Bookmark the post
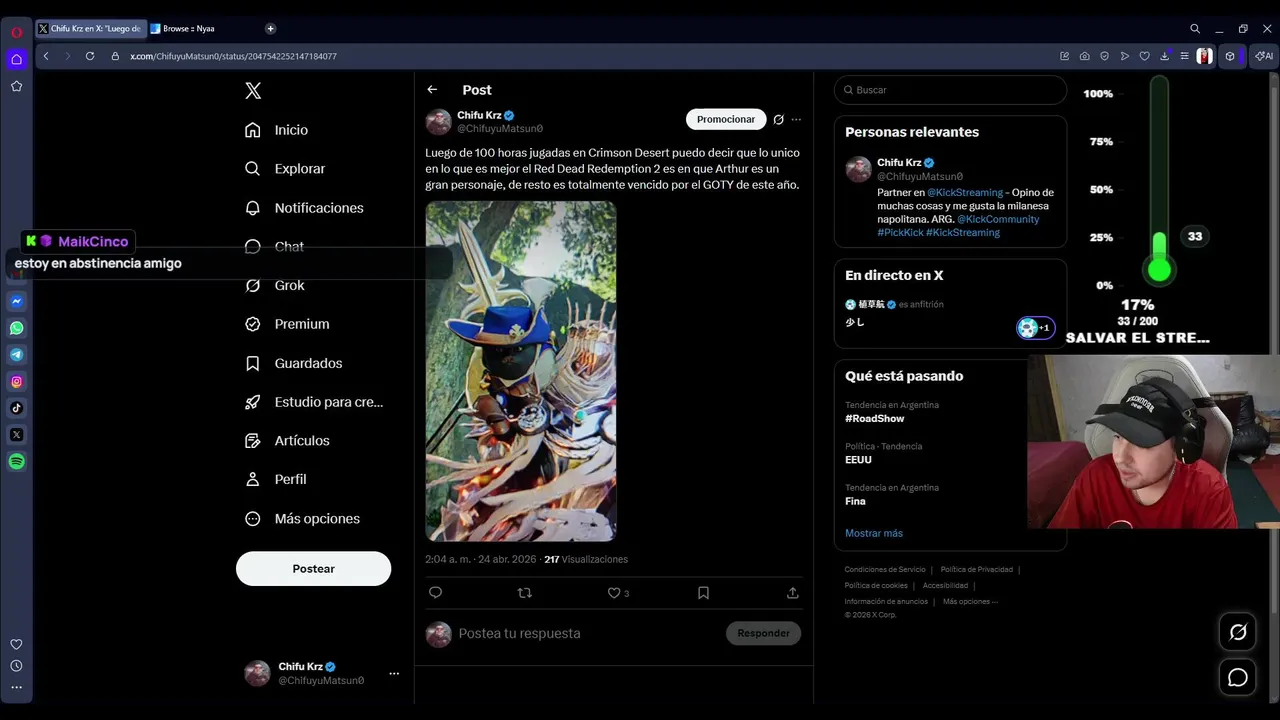 point(703,593)
